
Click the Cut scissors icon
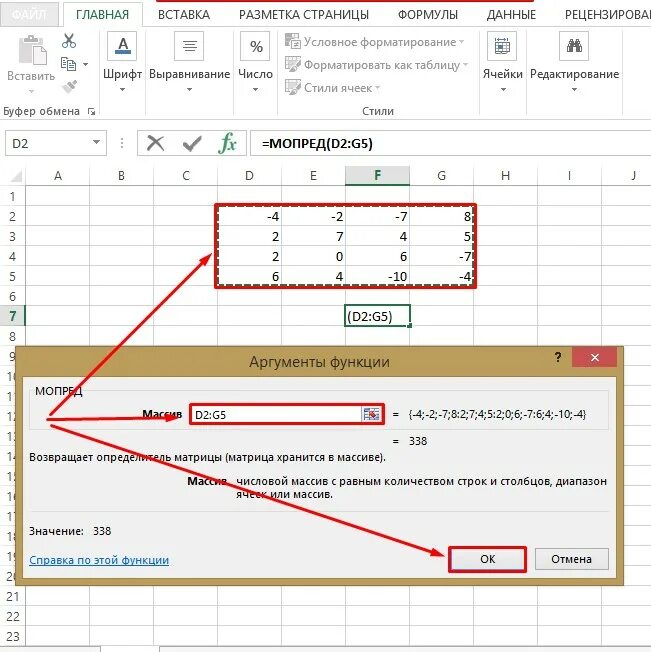(x=69, y=41)
